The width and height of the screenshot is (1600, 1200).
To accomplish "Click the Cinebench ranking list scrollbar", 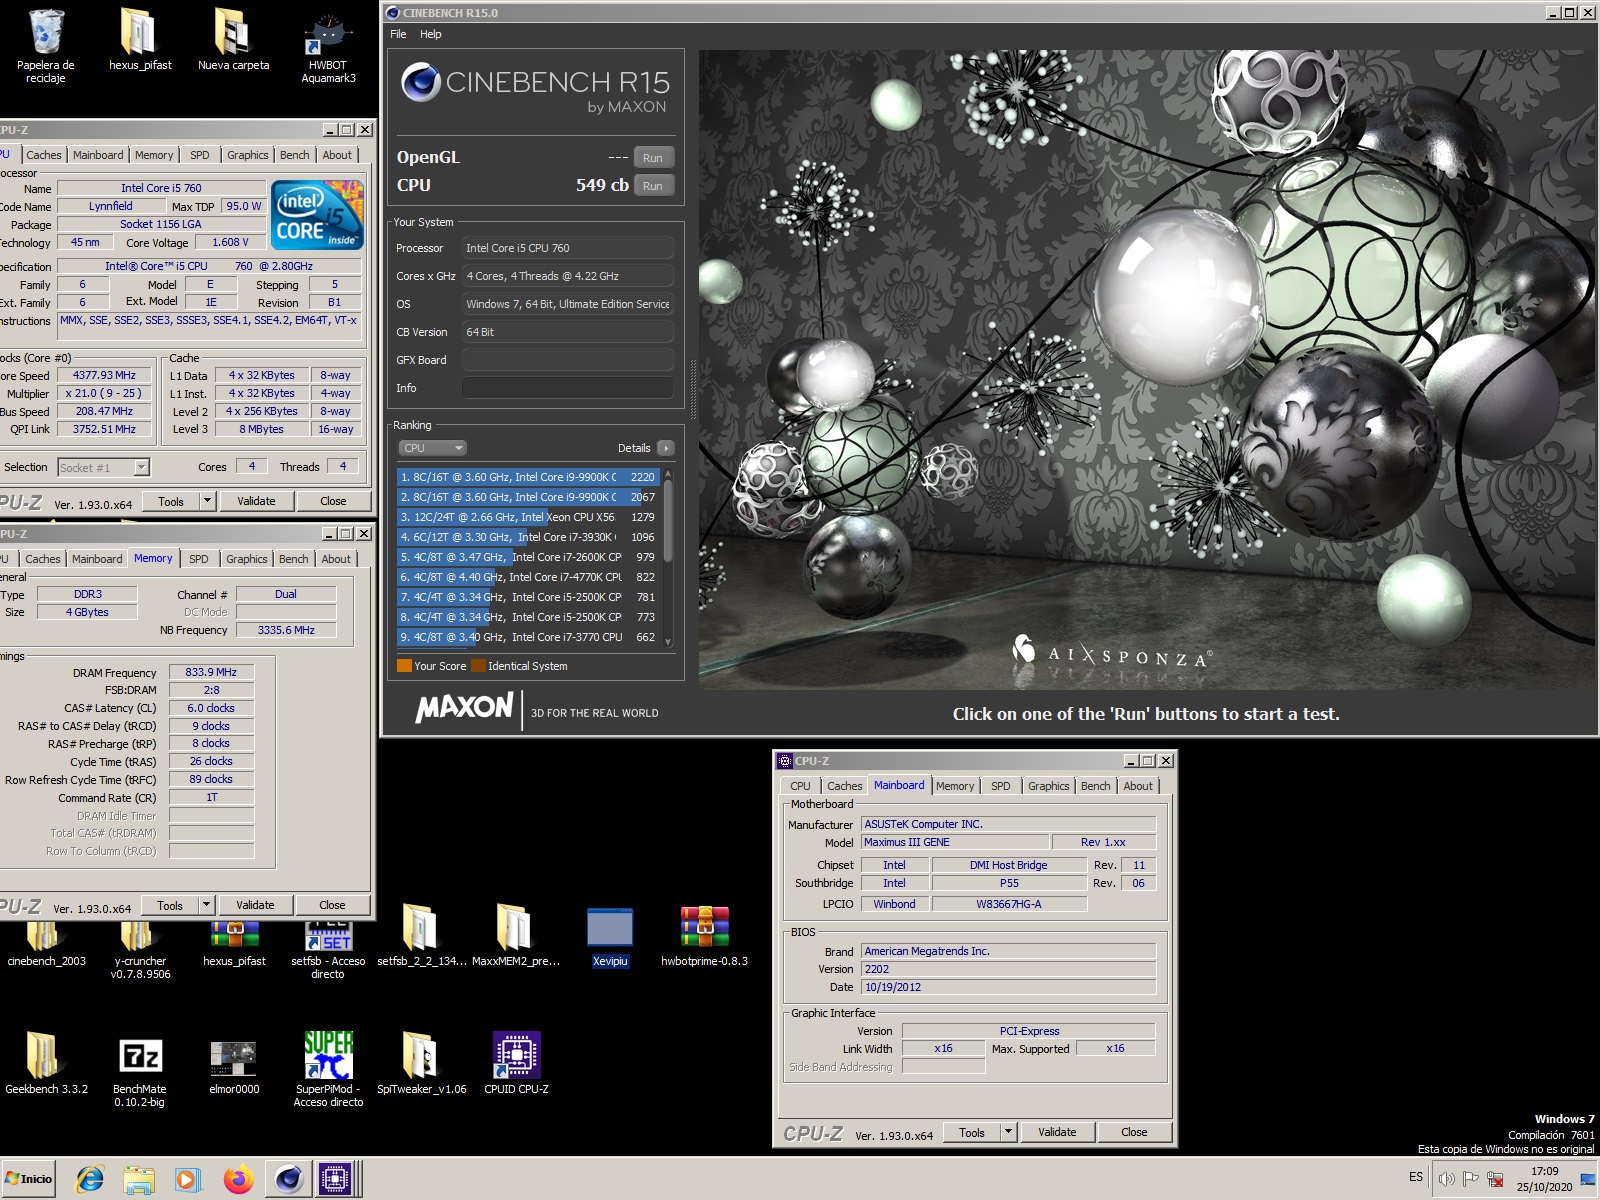I will (x=668, y=520).
